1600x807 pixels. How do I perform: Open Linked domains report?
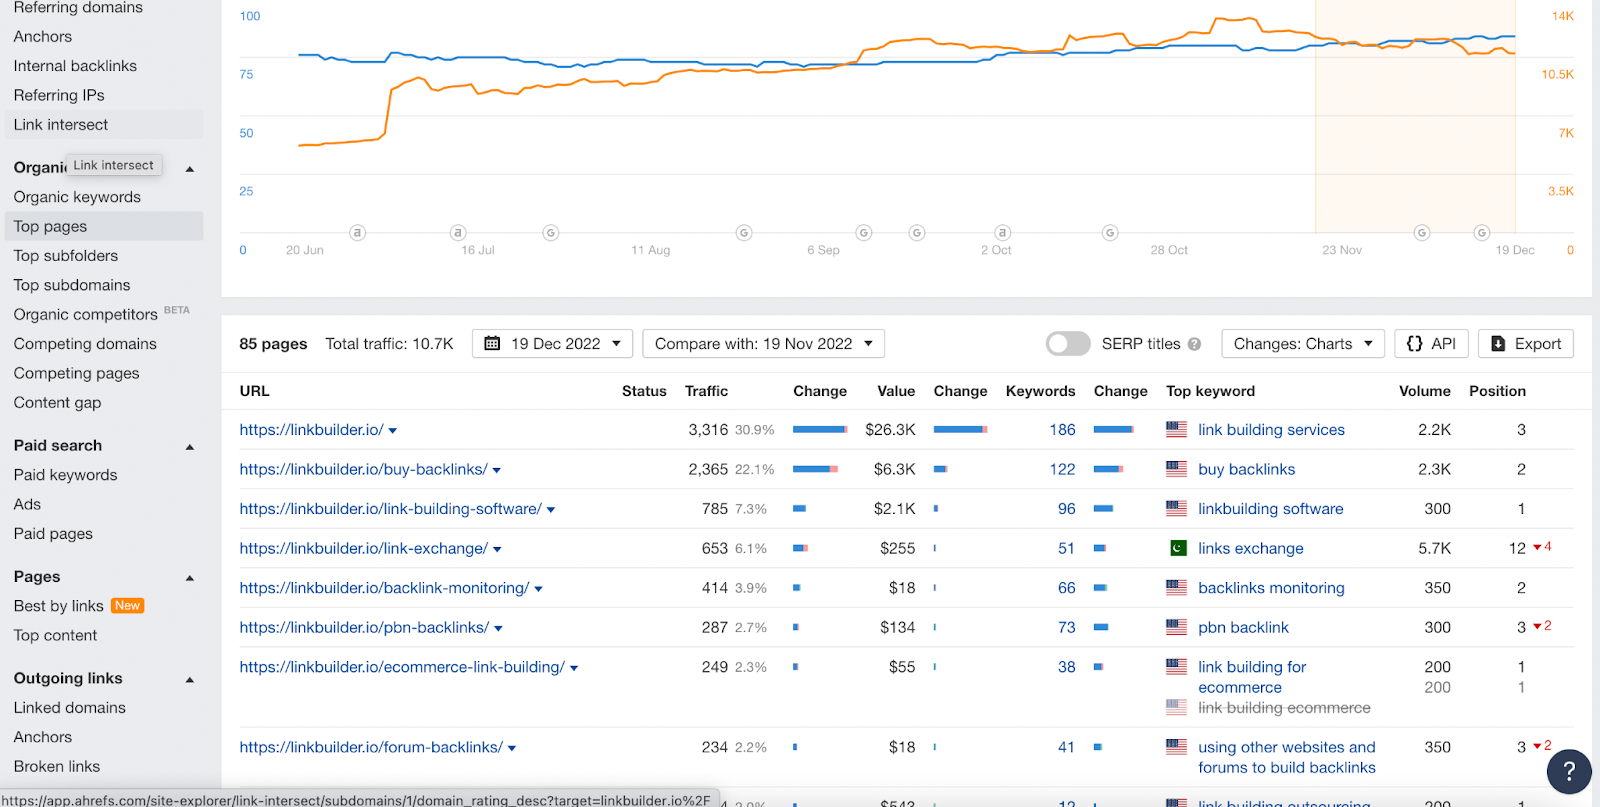coord(70,708)
